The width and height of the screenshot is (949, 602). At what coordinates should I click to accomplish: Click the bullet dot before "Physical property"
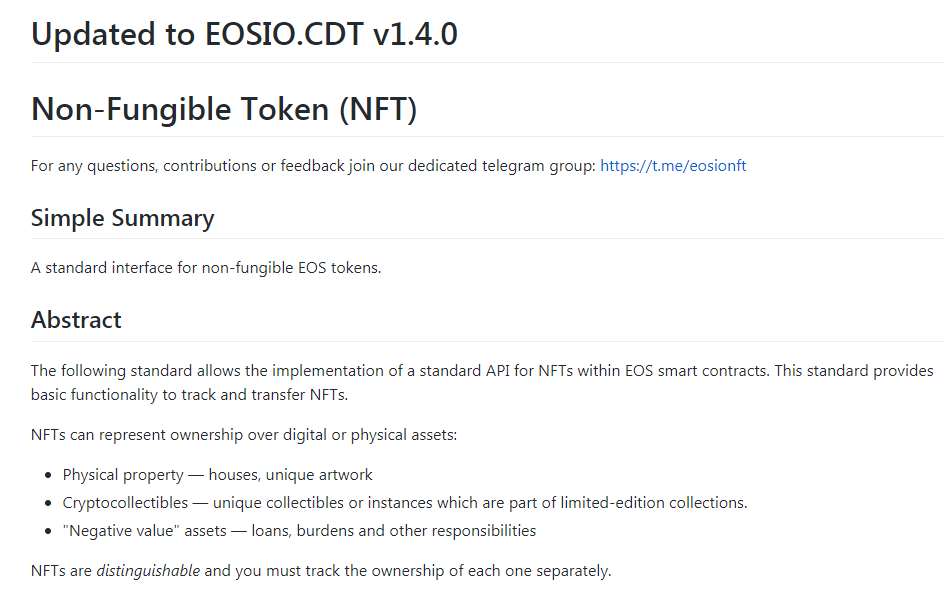(50, 476)
